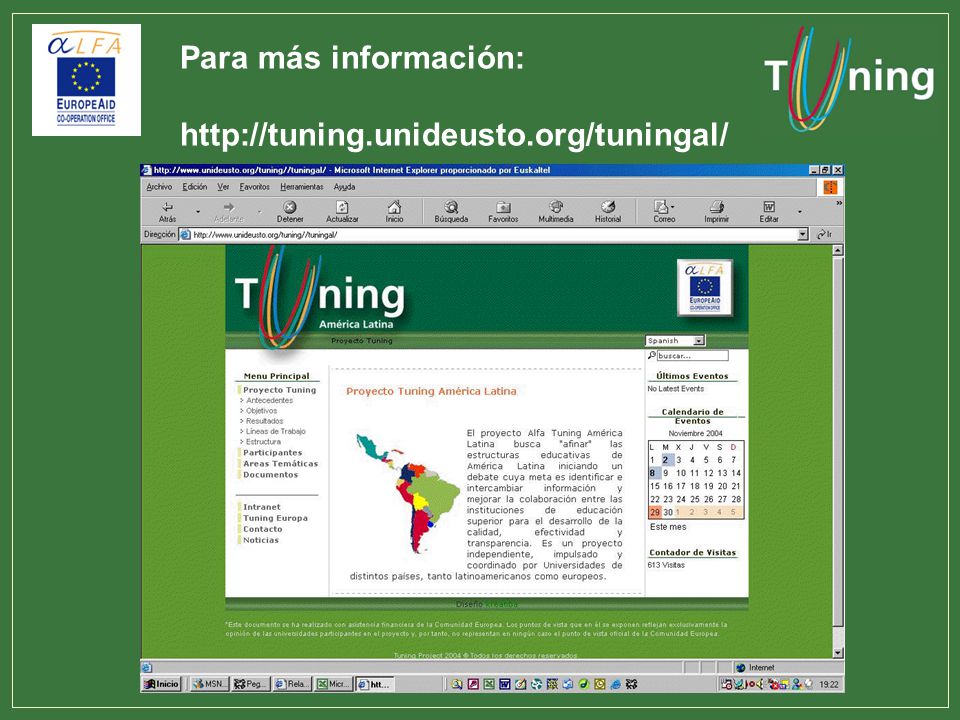Image resolution: width=960 pixels, height=720 pixels.
Task: Open the Líneas de Trabajo link
Action: point(276,432)
